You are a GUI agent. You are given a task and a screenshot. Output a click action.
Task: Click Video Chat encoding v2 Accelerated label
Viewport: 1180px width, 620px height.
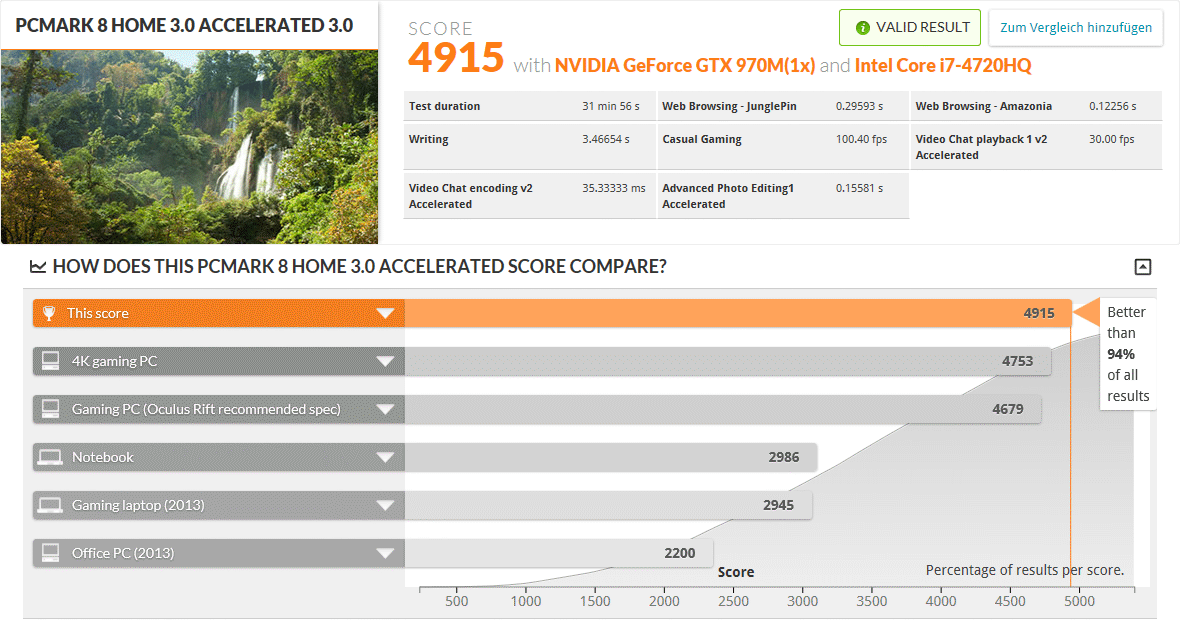point(470,196)
